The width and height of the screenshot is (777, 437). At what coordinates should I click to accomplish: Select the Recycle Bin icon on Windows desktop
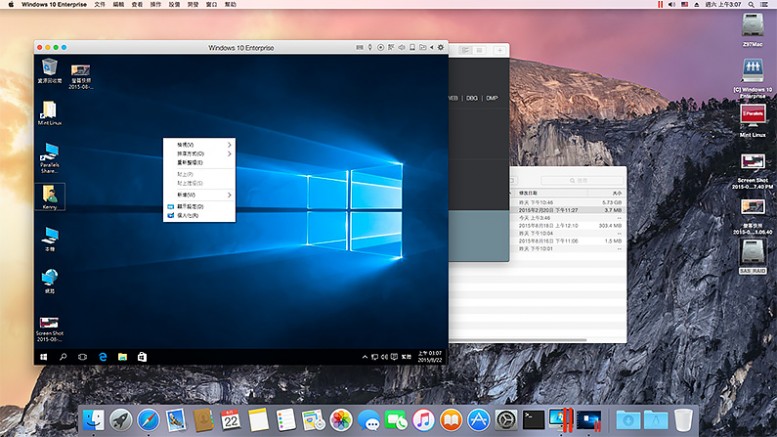(50, 70)
